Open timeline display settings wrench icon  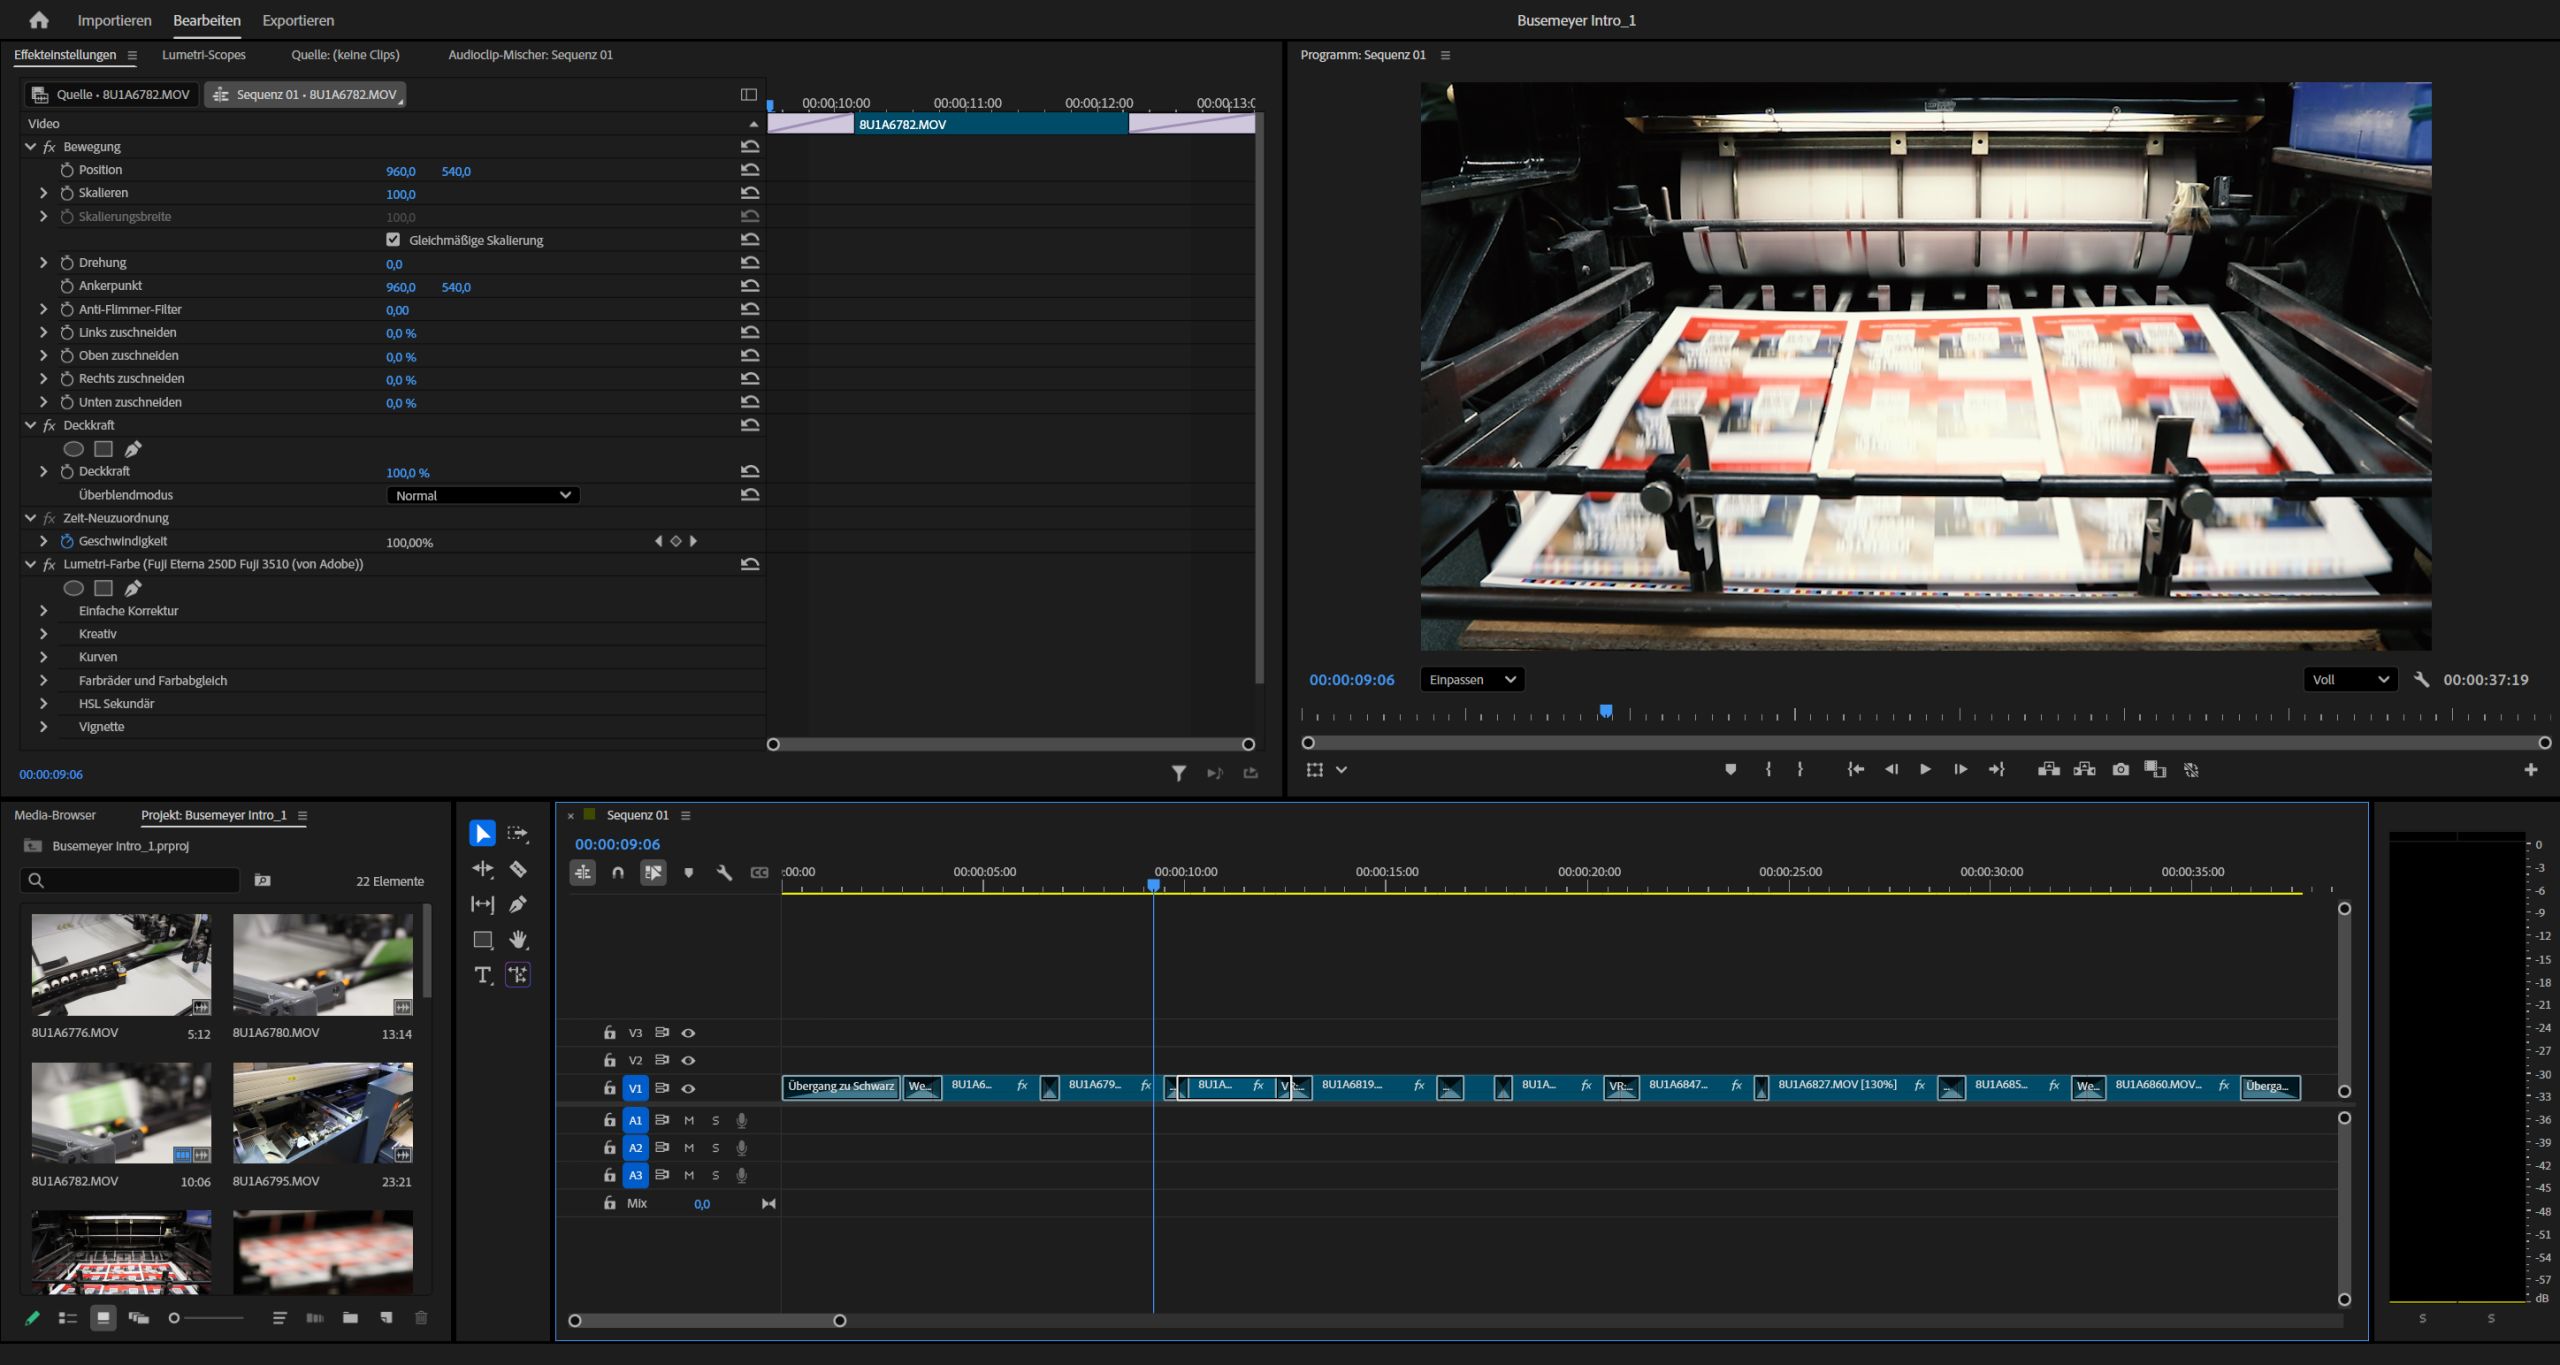(724, 873)
